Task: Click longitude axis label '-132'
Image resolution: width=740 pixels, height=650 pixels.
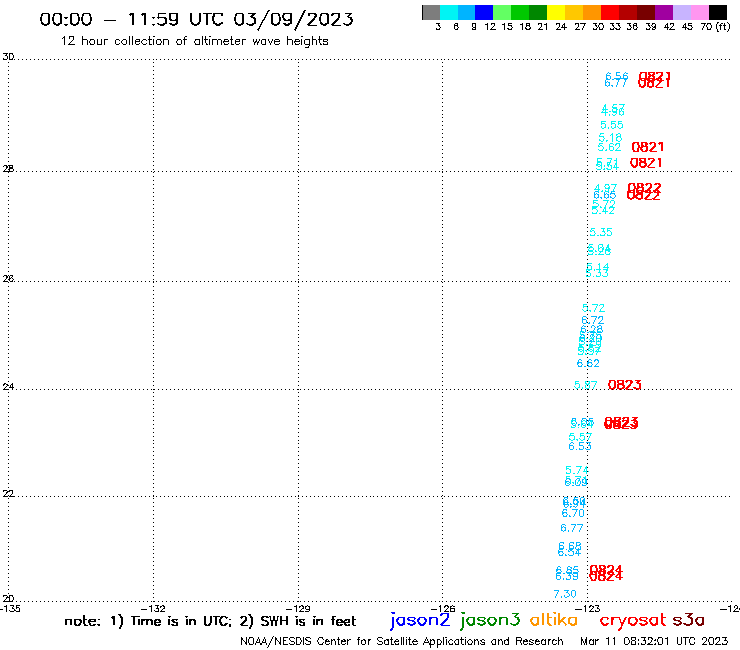Action: pos(153,608)
